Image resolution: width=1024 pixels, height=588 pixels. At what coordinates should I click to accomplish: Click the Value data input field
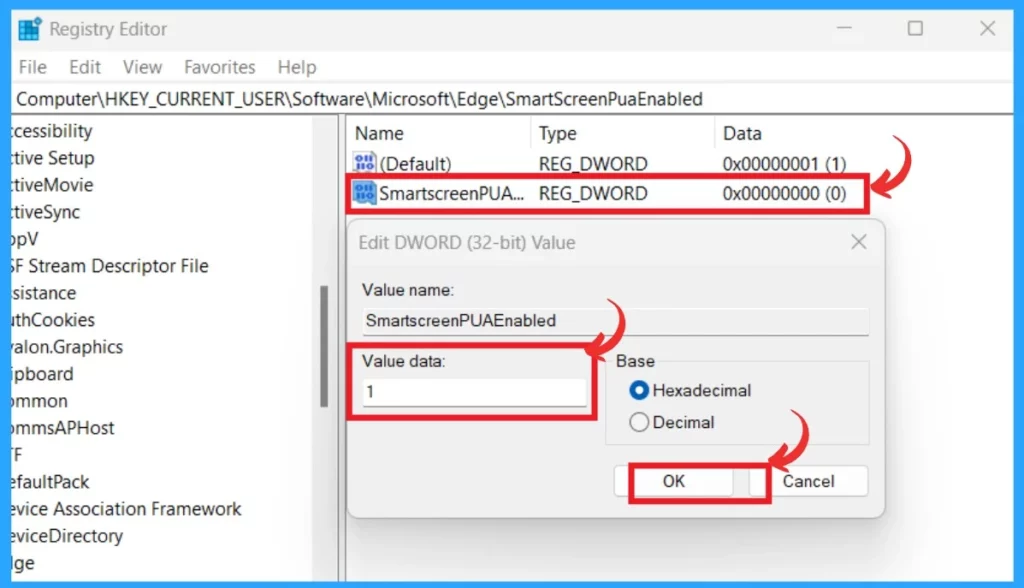475,392
